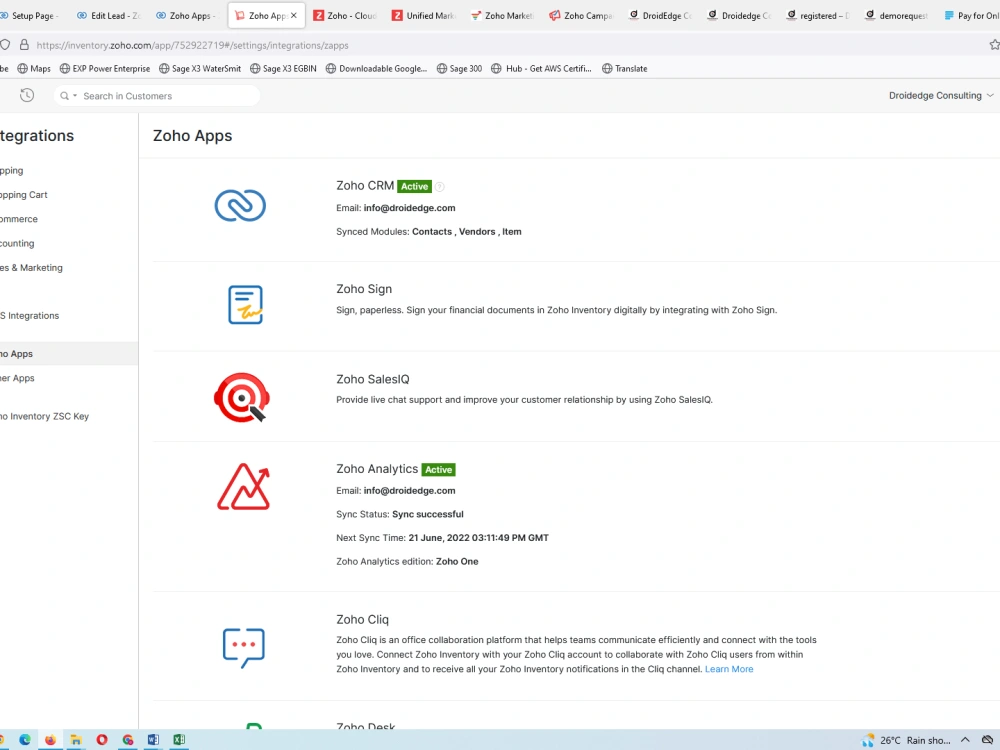This screenshot has height=750, width=1000.
Task: Open the Sage X3 WaterSmit bookmark
Action: pos(200,68)
